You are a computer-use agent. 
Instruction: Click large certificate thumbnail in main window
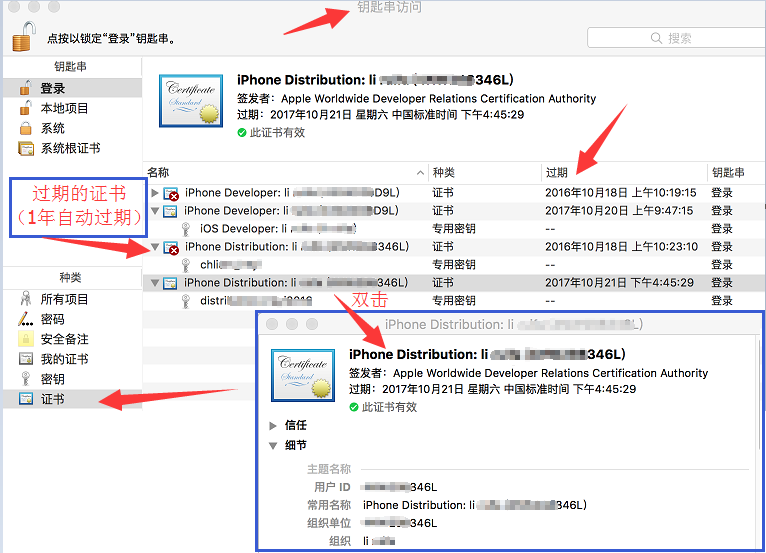click(191, 101)
